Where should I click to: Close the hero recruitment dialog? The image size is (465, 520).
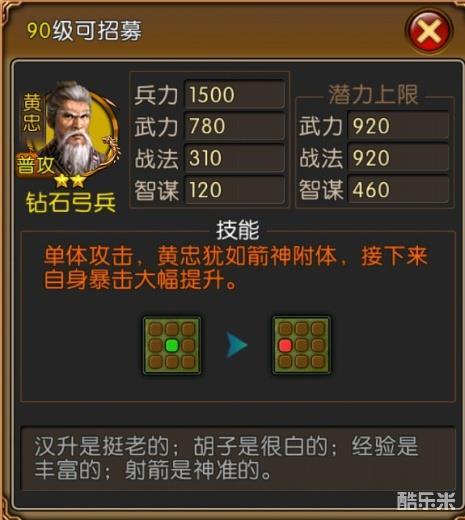coord(429,31)
